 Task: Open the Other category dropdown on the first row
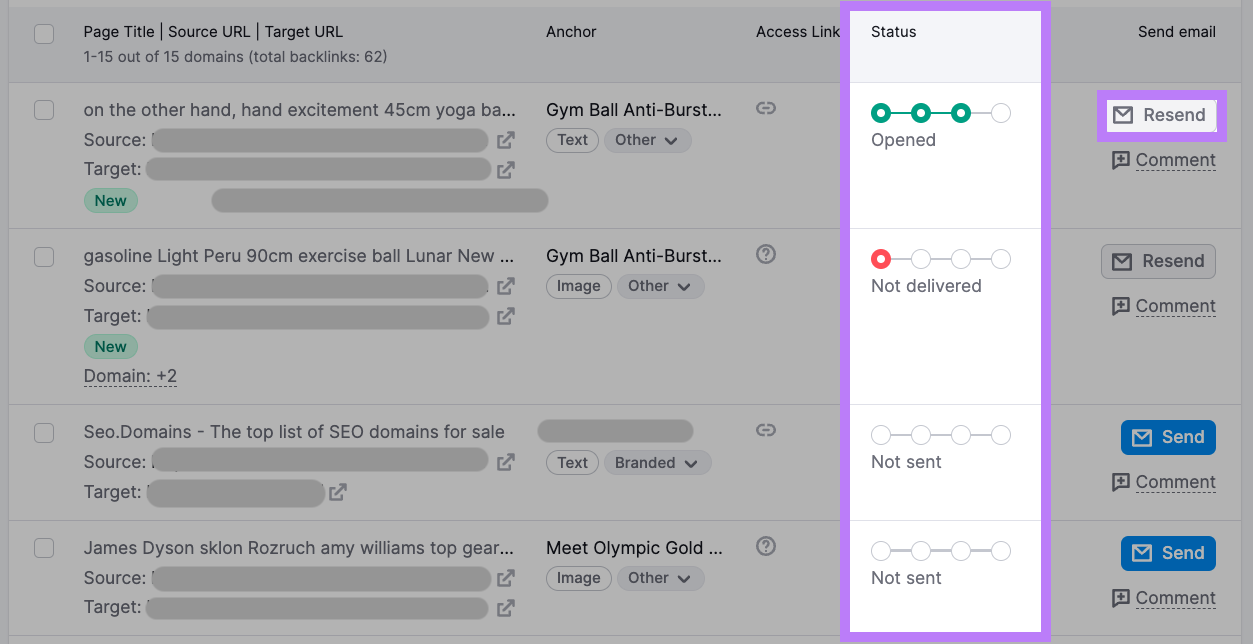[x=647, y=140]
